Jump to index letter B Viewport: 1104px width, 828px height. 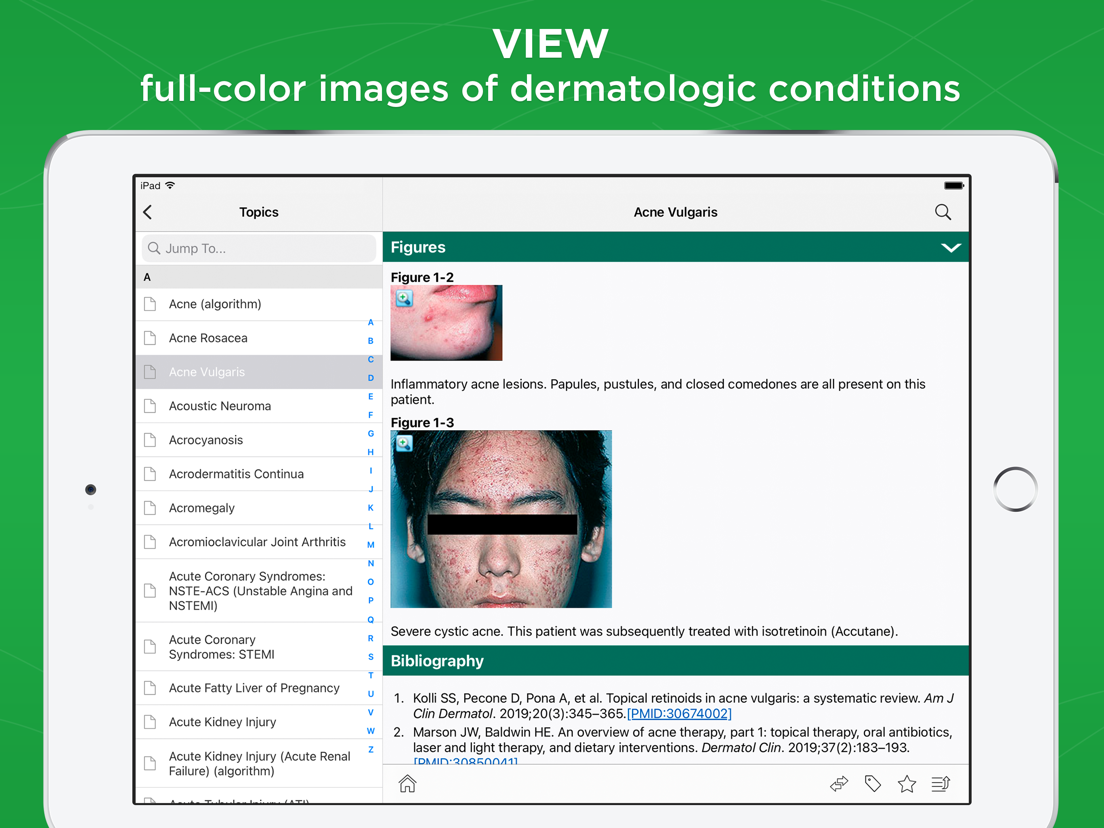[x=370, y=341]
